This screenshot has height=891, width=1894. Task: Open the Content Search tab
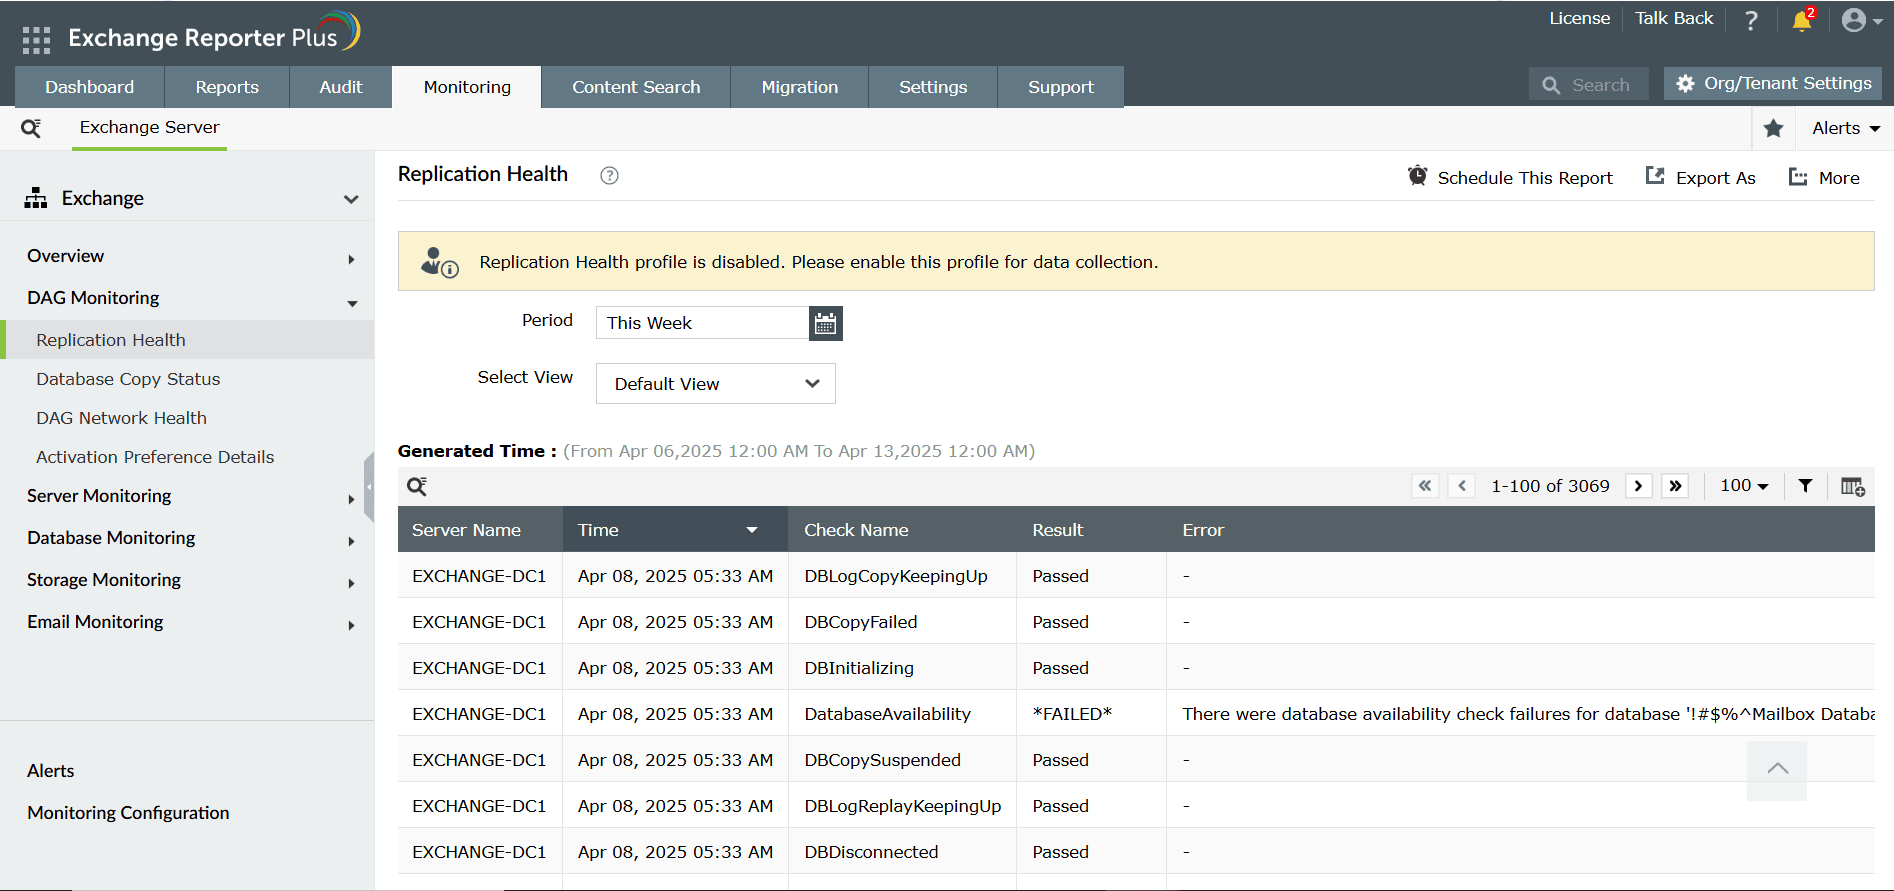tap(636, 87)
